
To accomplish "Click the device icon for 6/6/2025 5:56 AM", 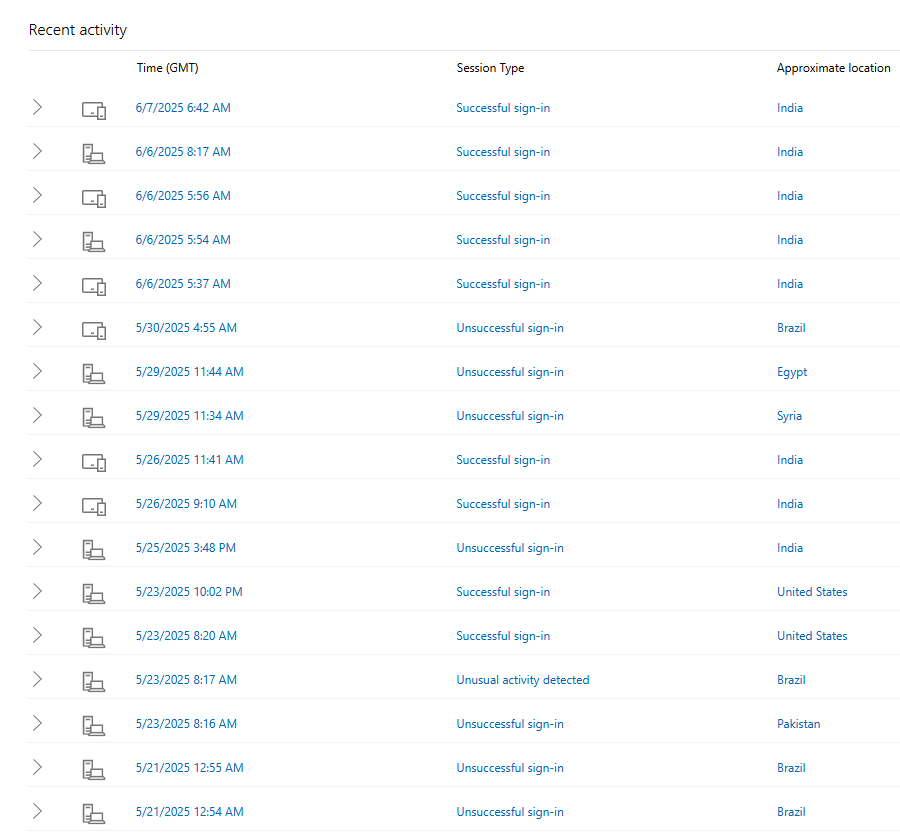I will pyautogui.click(x=94, y=198).
